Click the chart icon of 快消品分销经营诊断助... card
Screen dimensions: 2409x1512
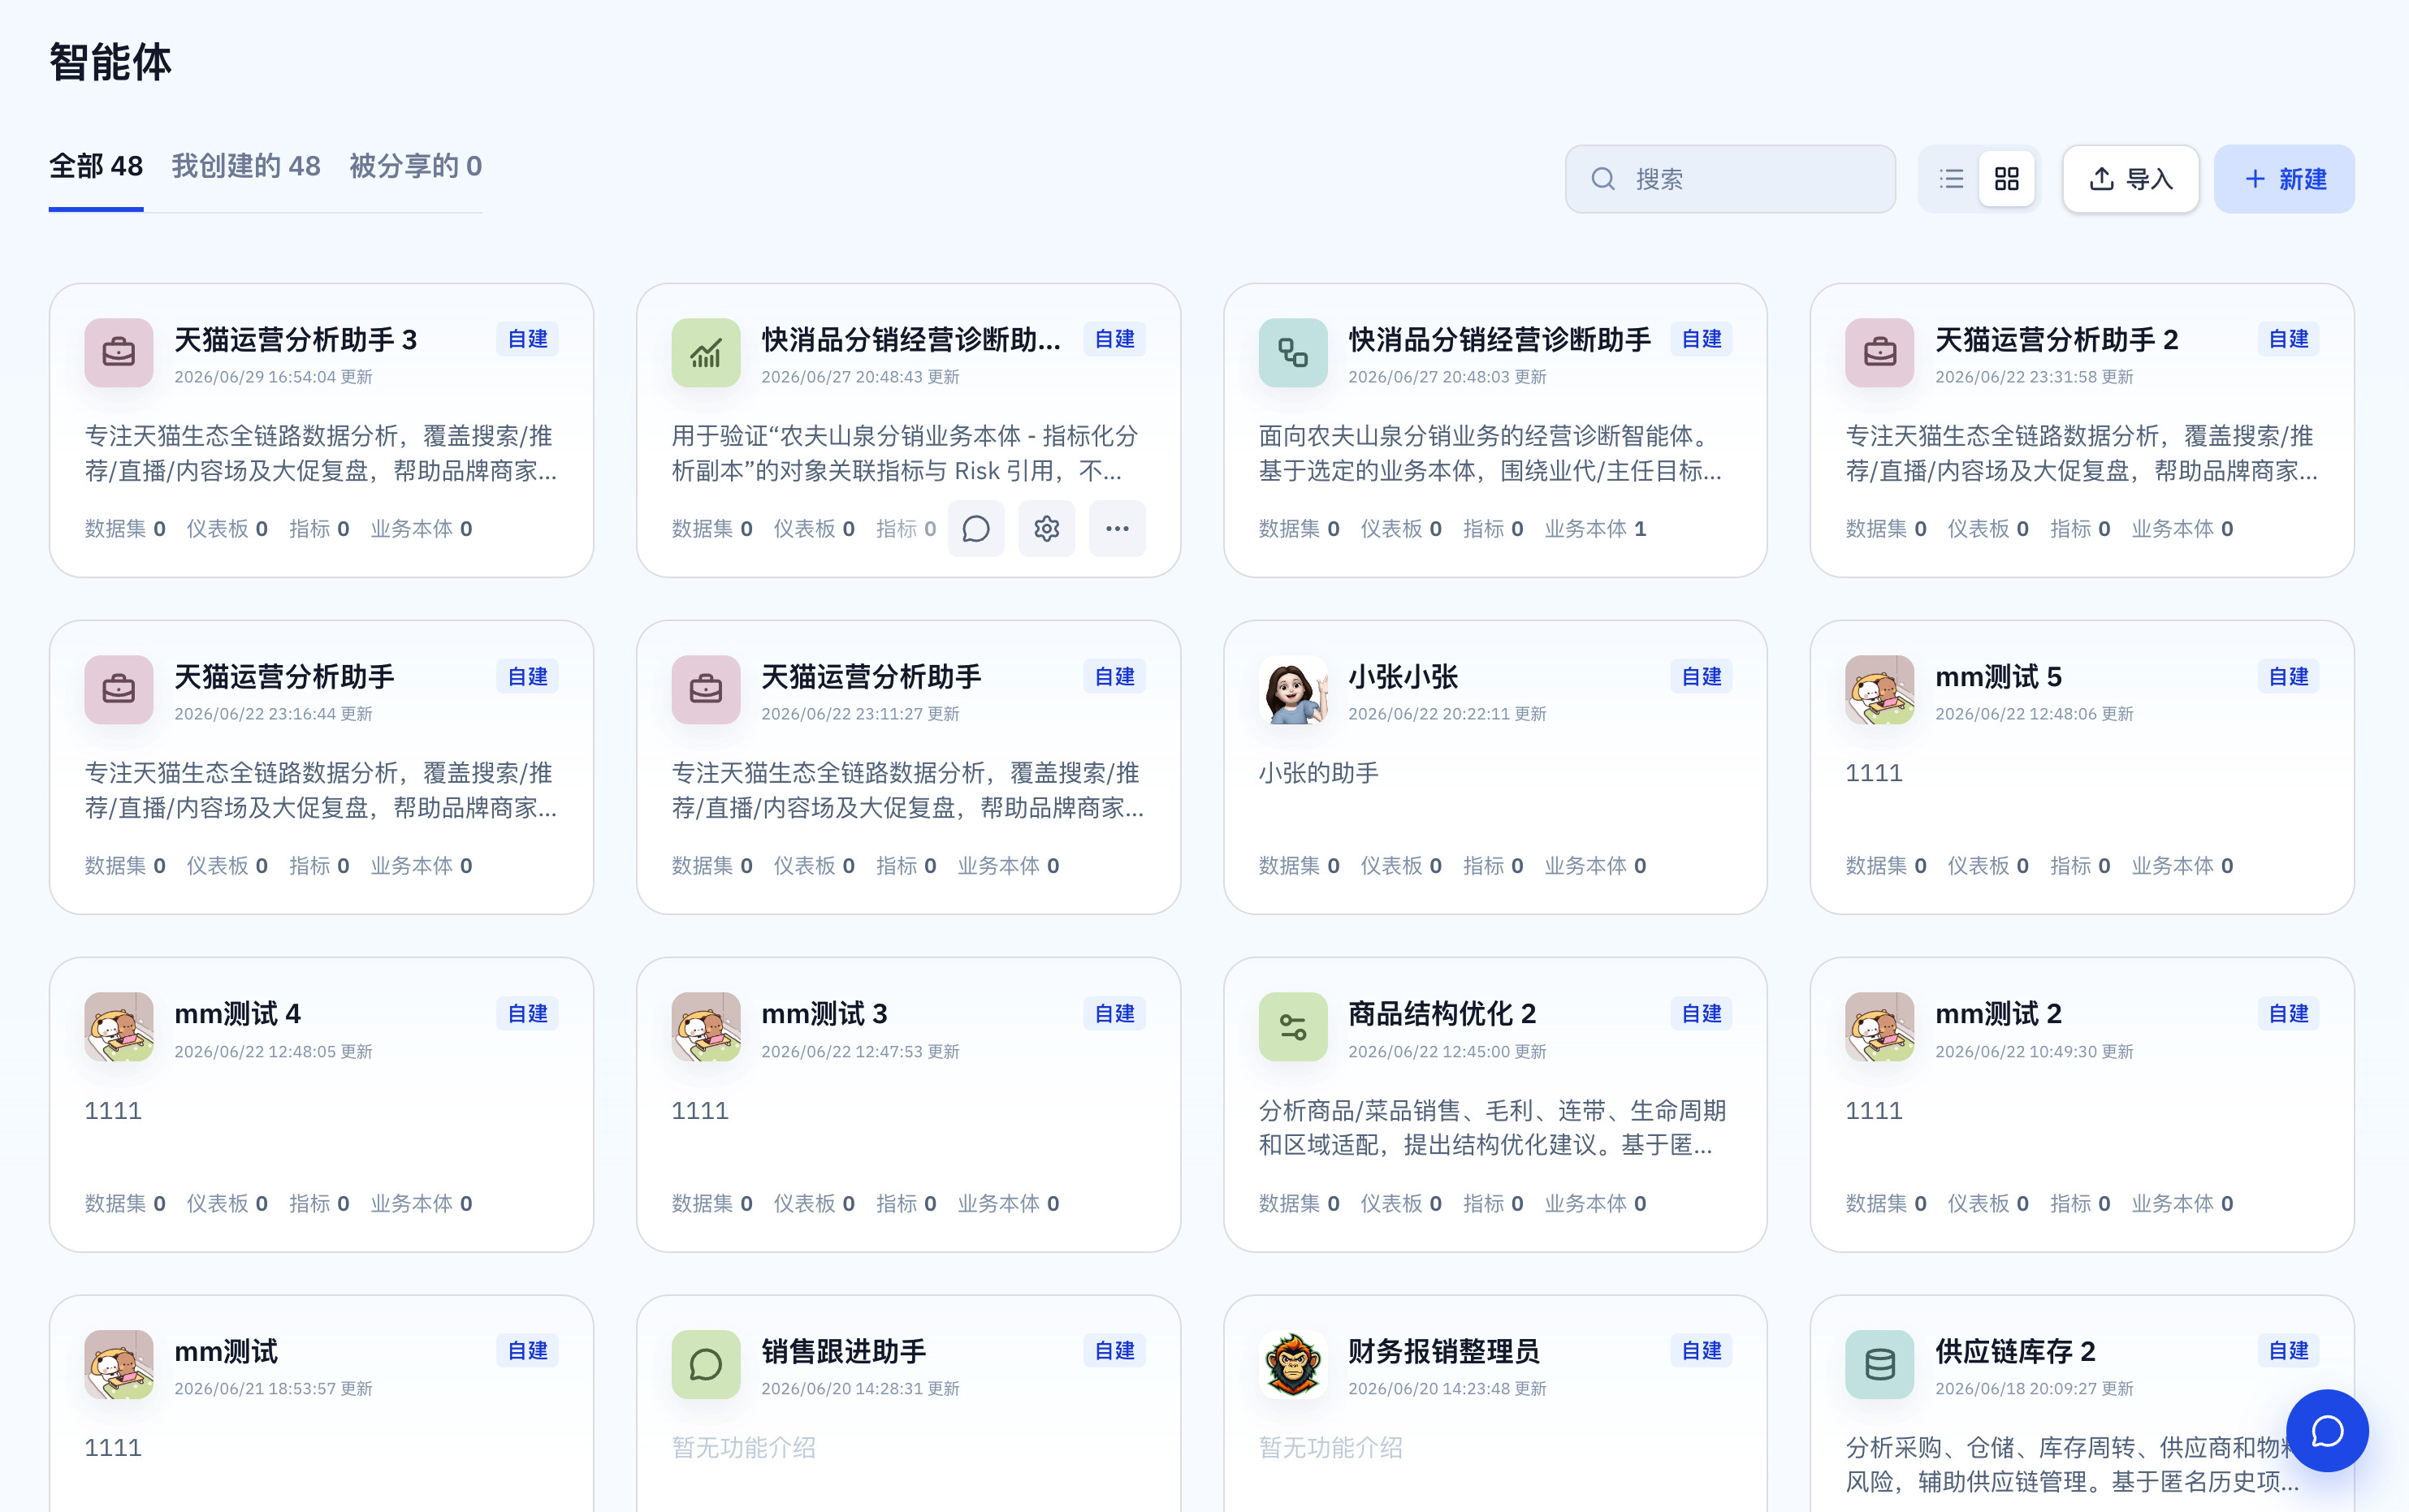[706, 353]
